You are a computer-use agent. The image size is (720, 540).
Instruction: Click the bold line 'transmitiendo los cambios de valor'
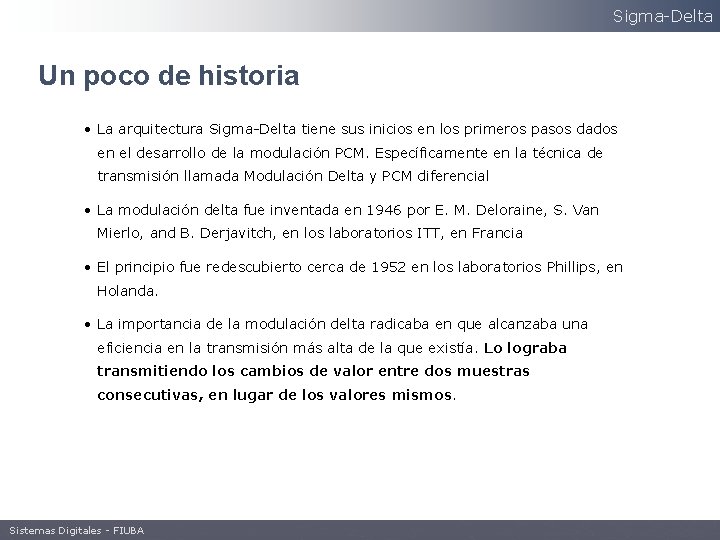(x=313, y=371)
